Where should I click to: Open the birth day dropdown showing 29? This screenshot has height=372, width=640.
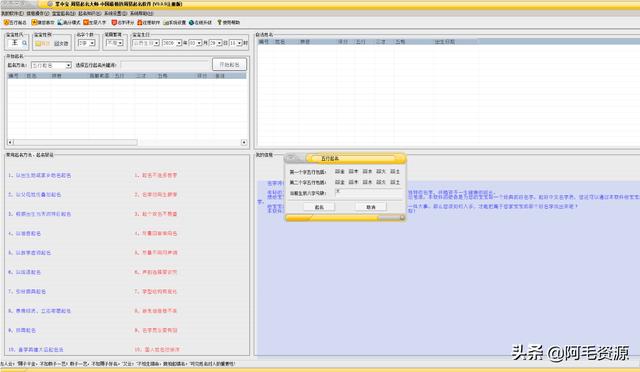[215, 43]
